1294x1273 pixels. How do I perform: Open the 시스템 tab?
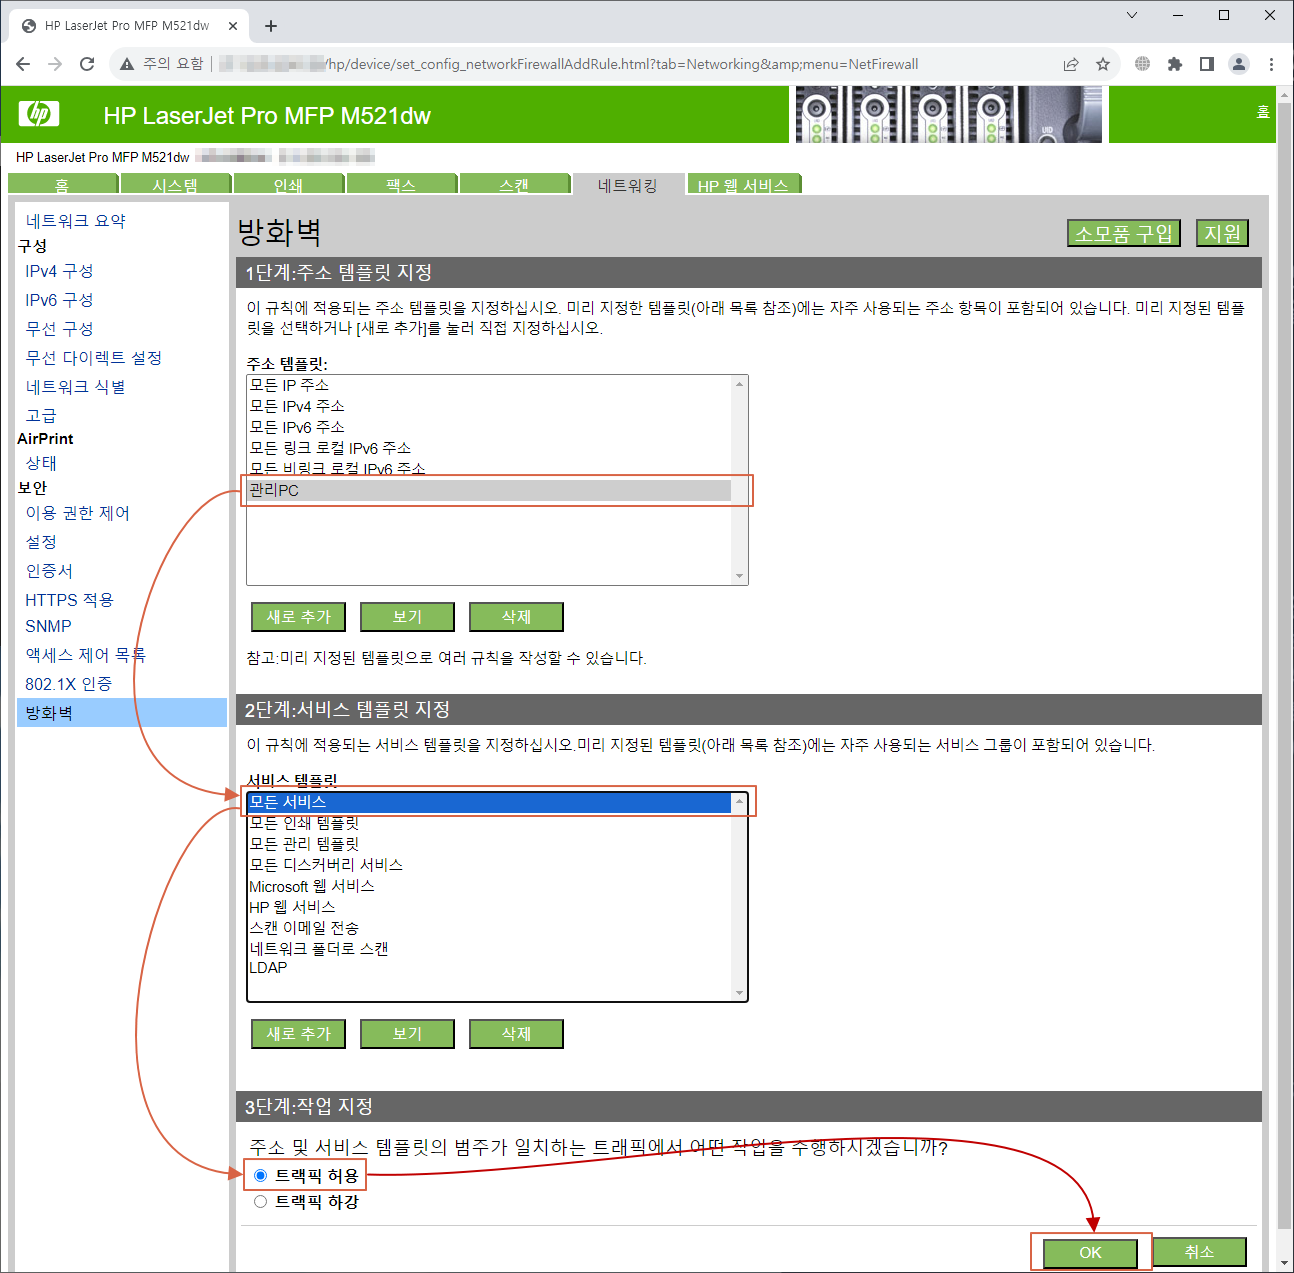[175, 185]
